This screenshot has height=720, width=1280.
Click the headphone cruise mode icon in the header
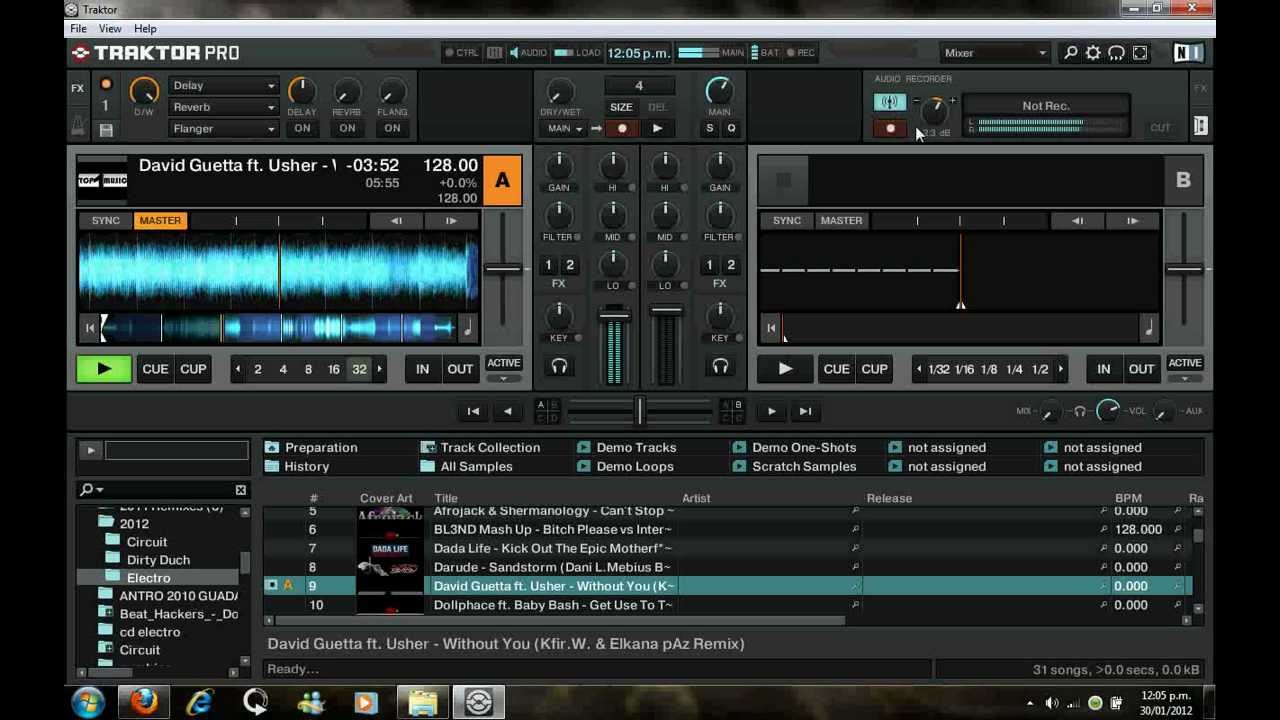1116,53
